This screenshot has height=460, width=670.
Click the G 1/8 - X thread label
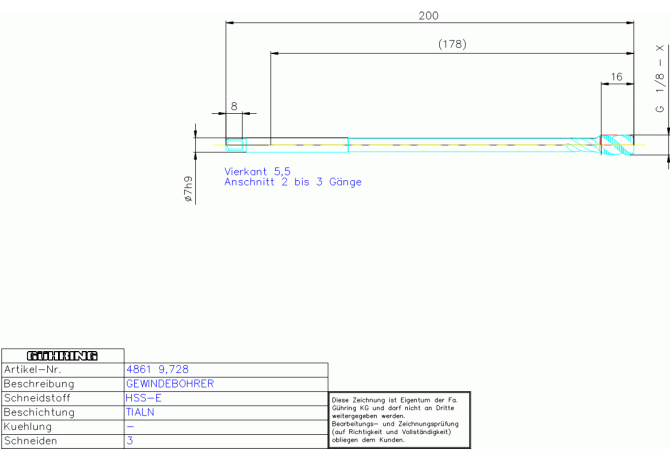point(660,78)
